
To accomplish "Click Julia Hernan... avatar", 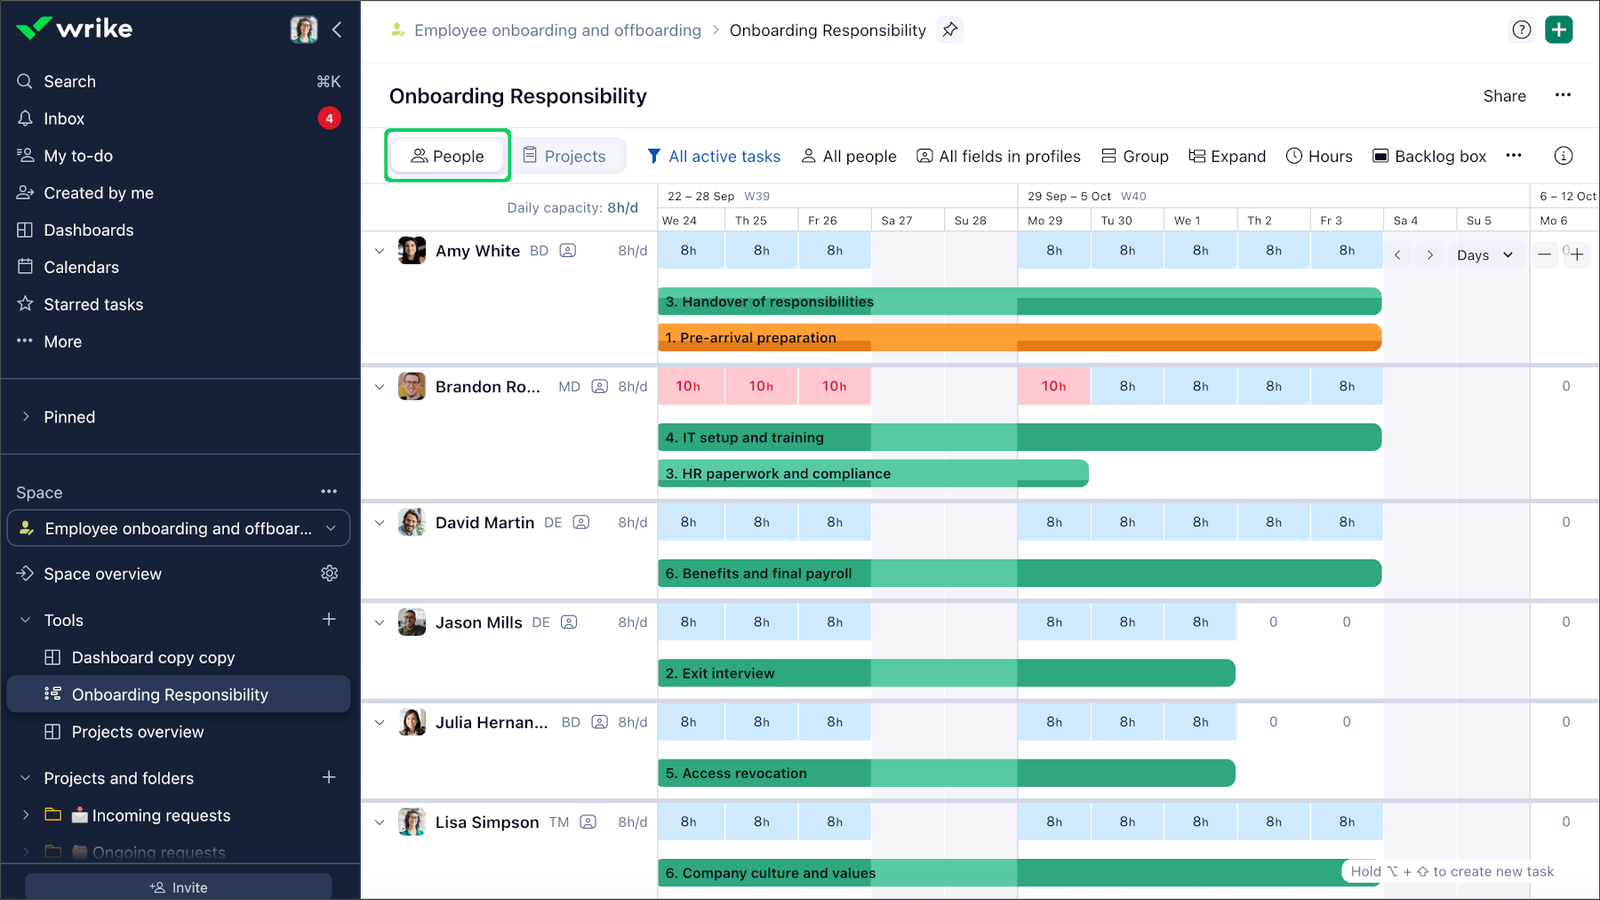I will [x=412, y=722].
